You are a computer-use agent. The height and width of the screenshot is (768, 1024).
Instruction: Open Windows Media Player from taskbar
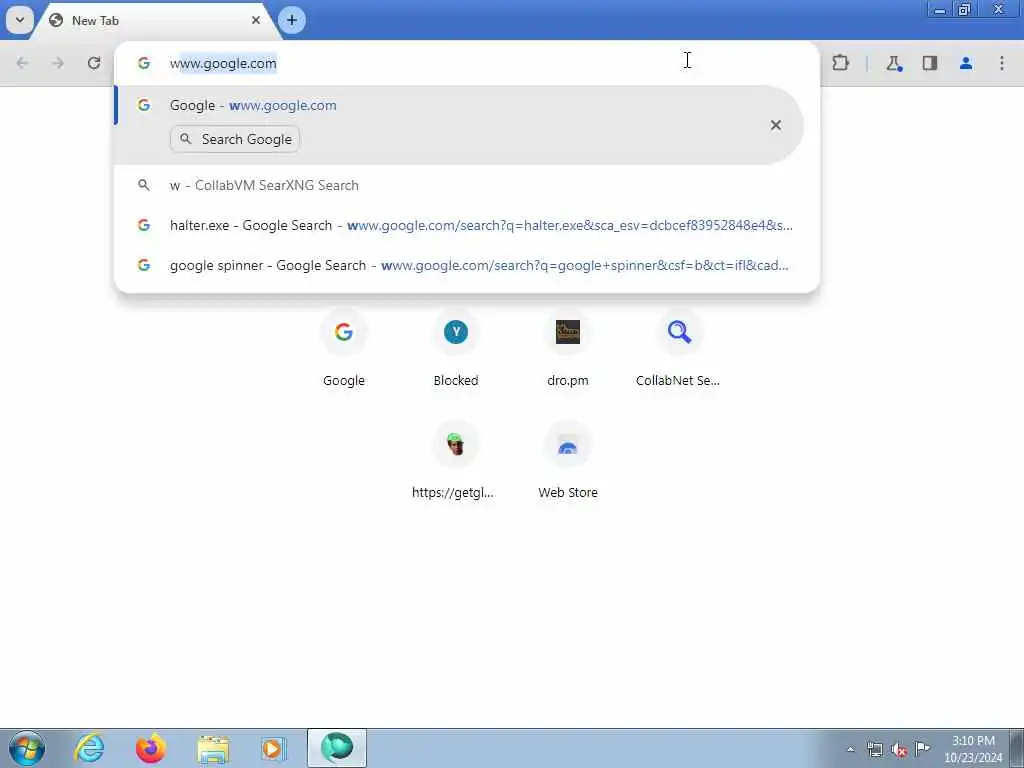point(274,748)
